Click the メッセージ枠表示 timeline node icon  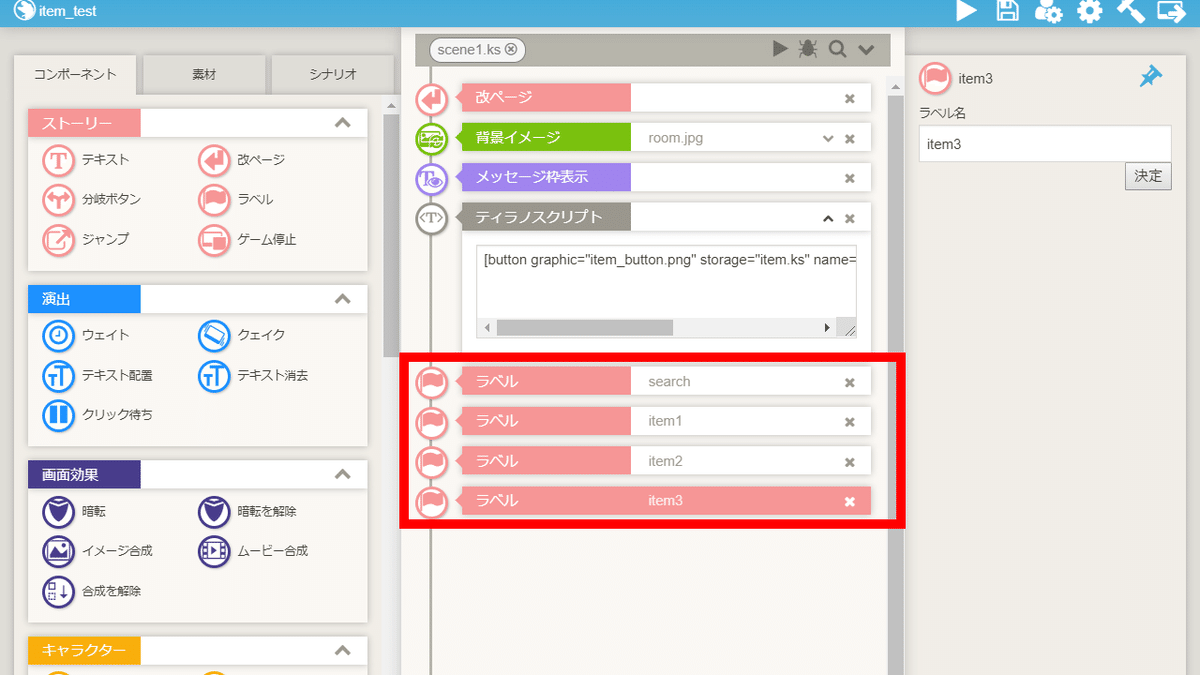pyautogui.click(x=431, y=179)
